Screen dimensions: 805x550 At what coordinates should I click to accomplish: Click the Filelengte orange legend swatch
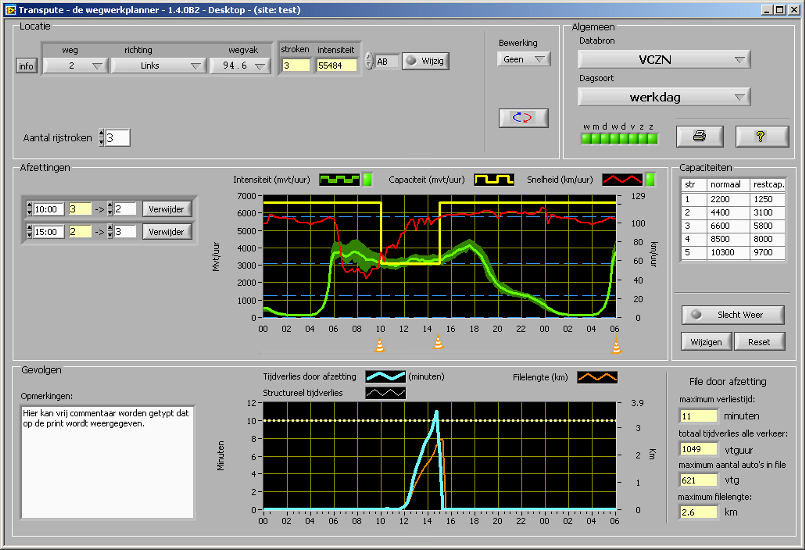point(597,377)
